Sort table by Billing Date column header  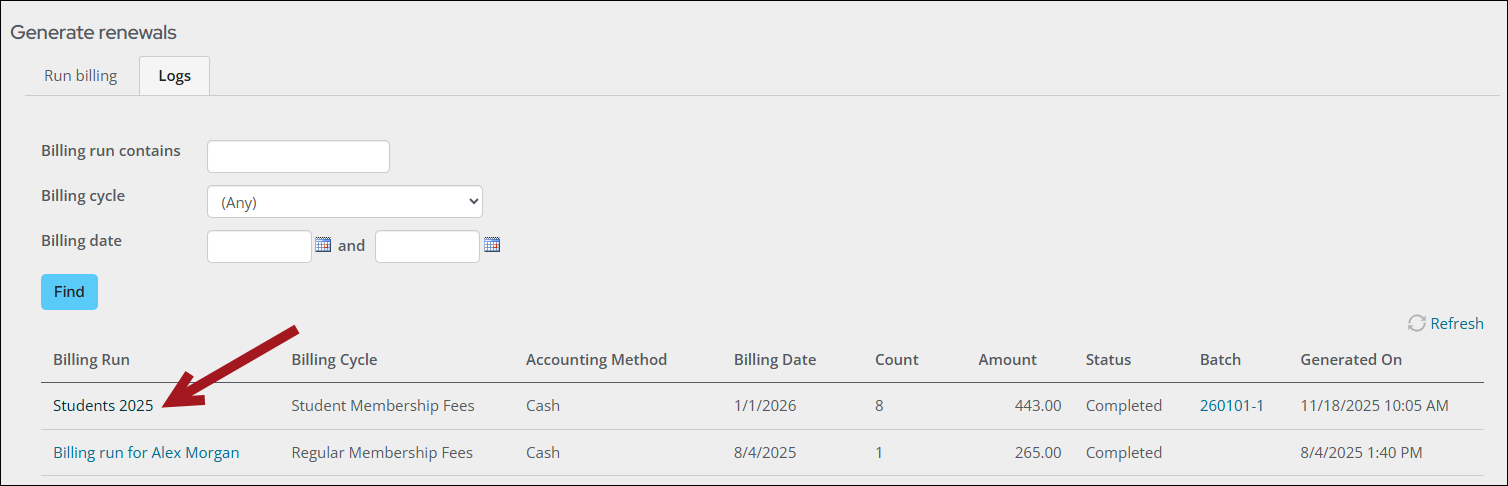774,360
